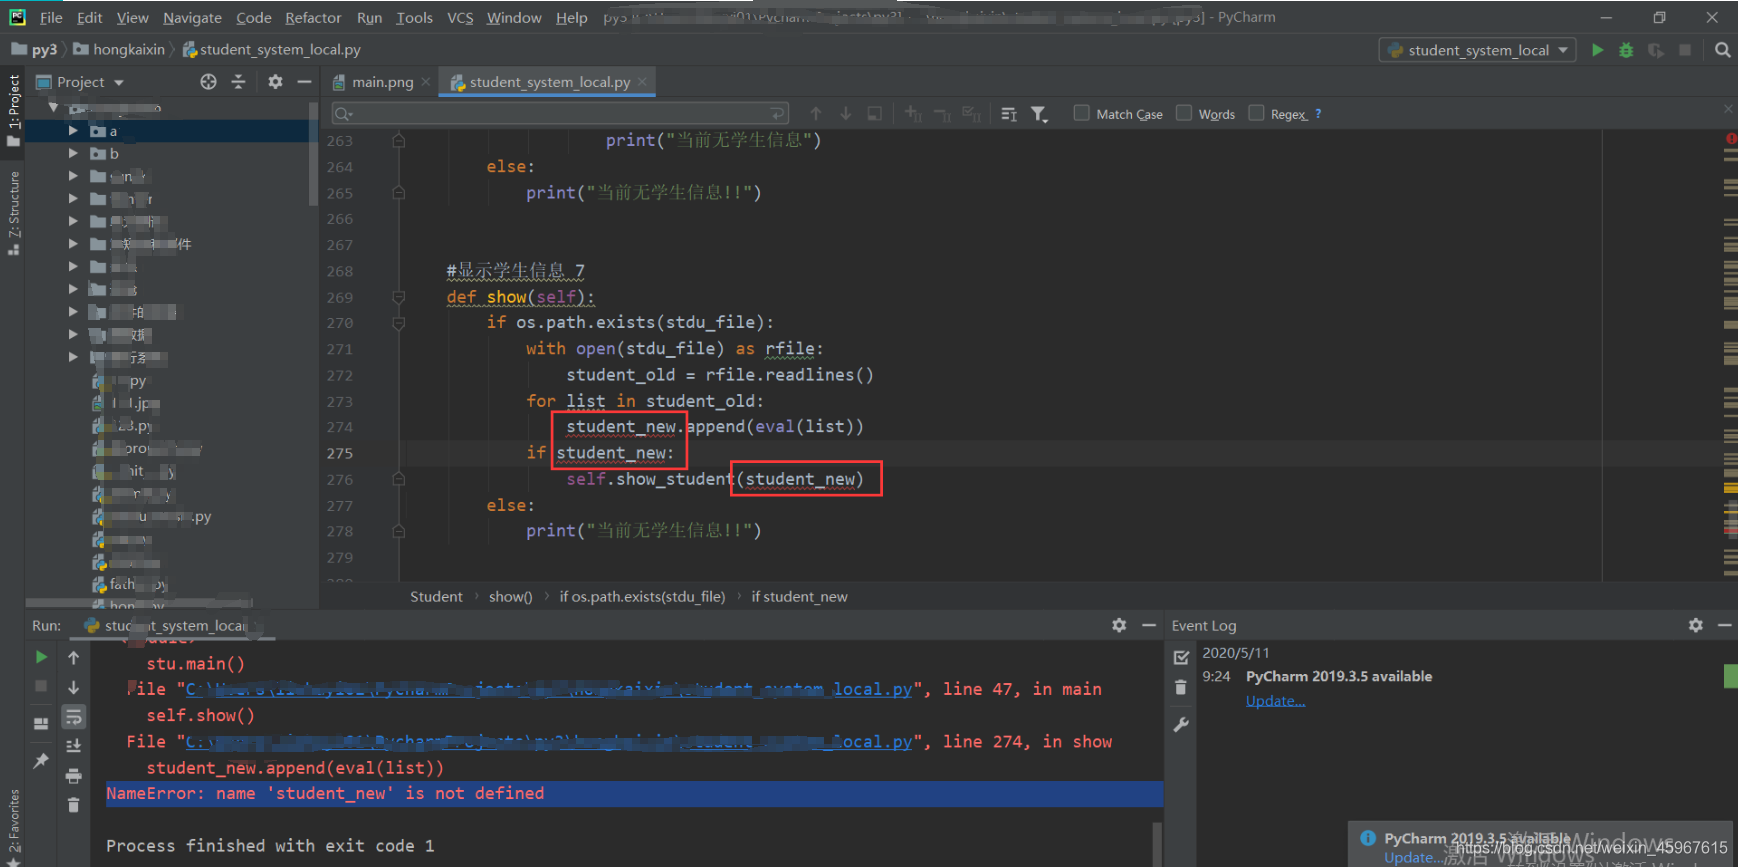Switch to main.png editor tab
Viewport: 1738px width, 867px height.
point(381,82)
